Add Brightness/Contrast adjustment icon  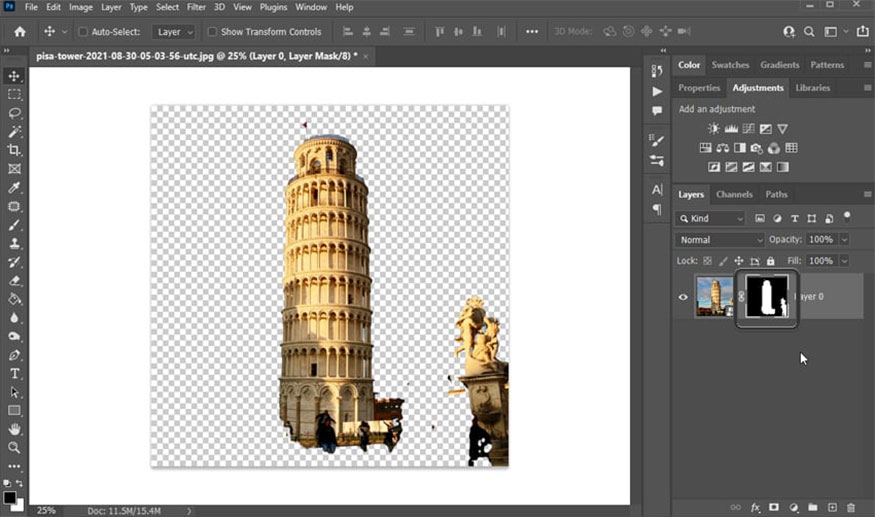coord(713,129)
